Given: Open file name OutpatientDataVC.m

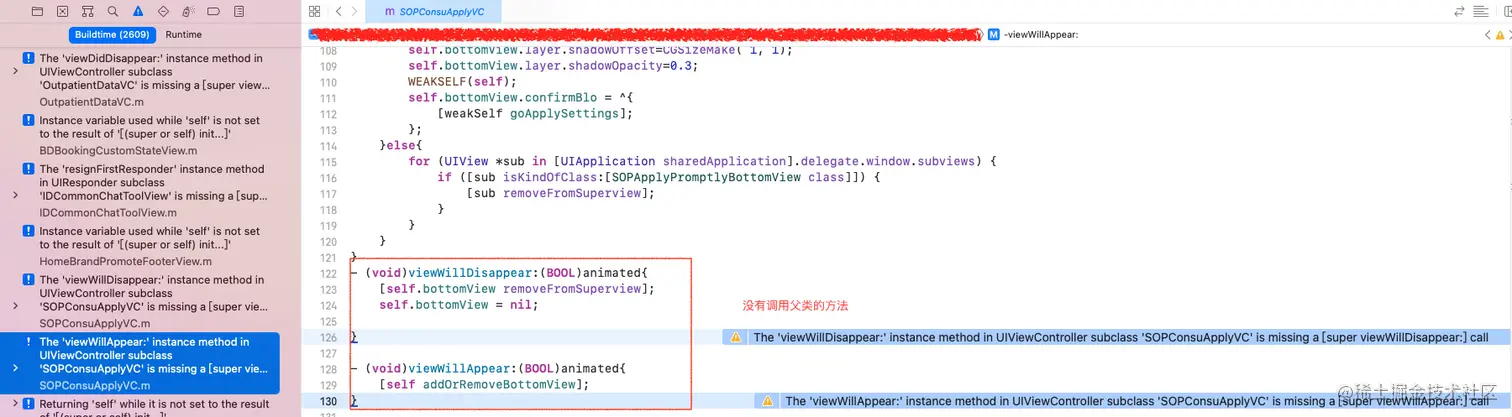Looking at the screenshot, I should coord(93,102).
